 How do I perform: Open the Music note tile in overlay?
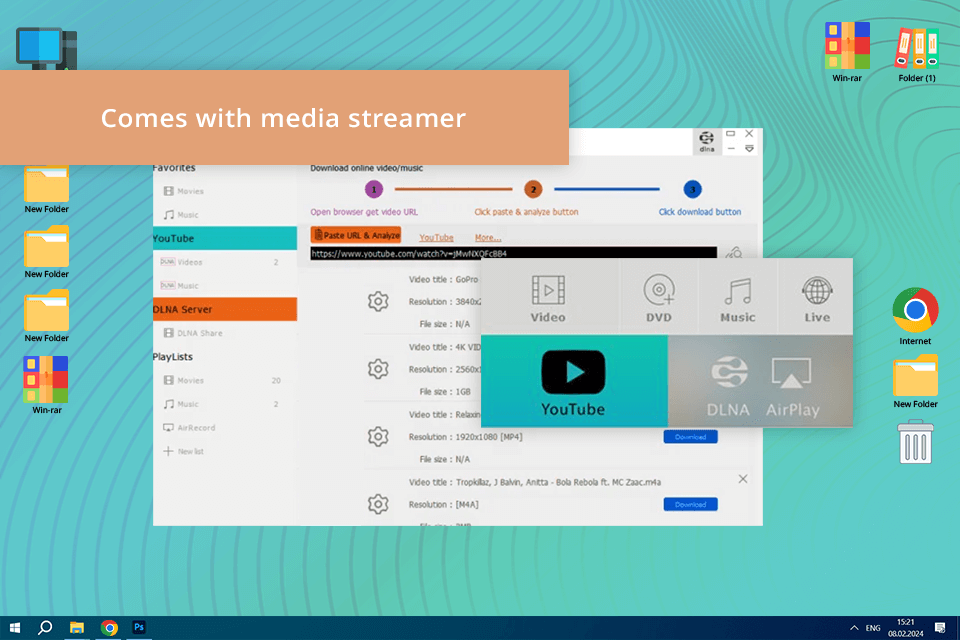coord(738,298)
